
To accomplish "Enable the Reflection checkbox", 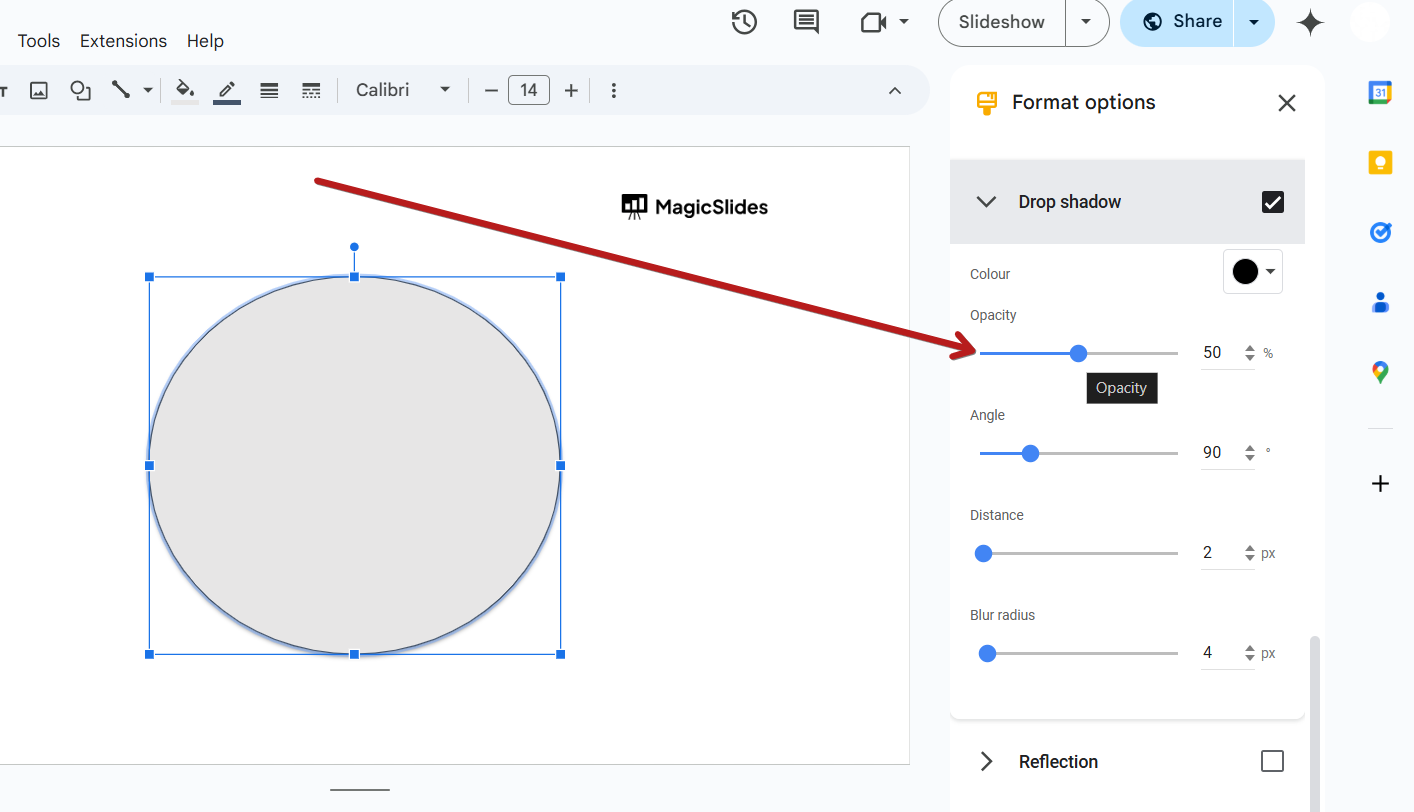I will (1272, 761).
